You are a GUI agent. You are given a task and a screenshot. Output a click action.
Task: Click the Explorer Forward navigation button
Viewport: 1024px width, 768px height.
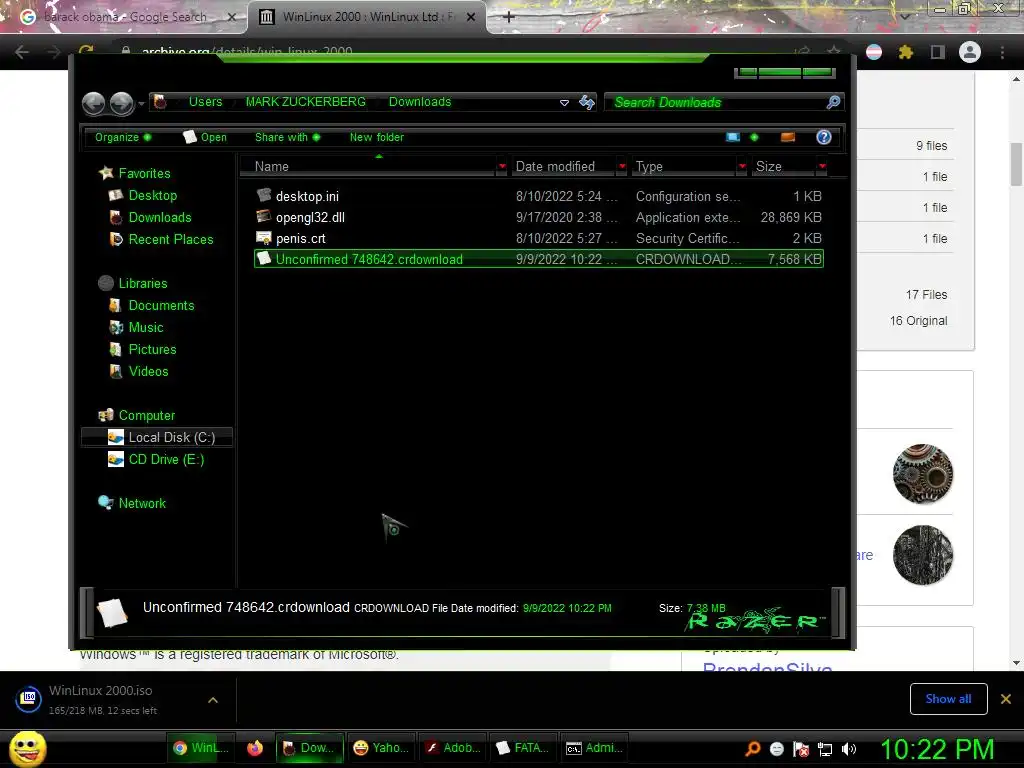pos(121,103)
